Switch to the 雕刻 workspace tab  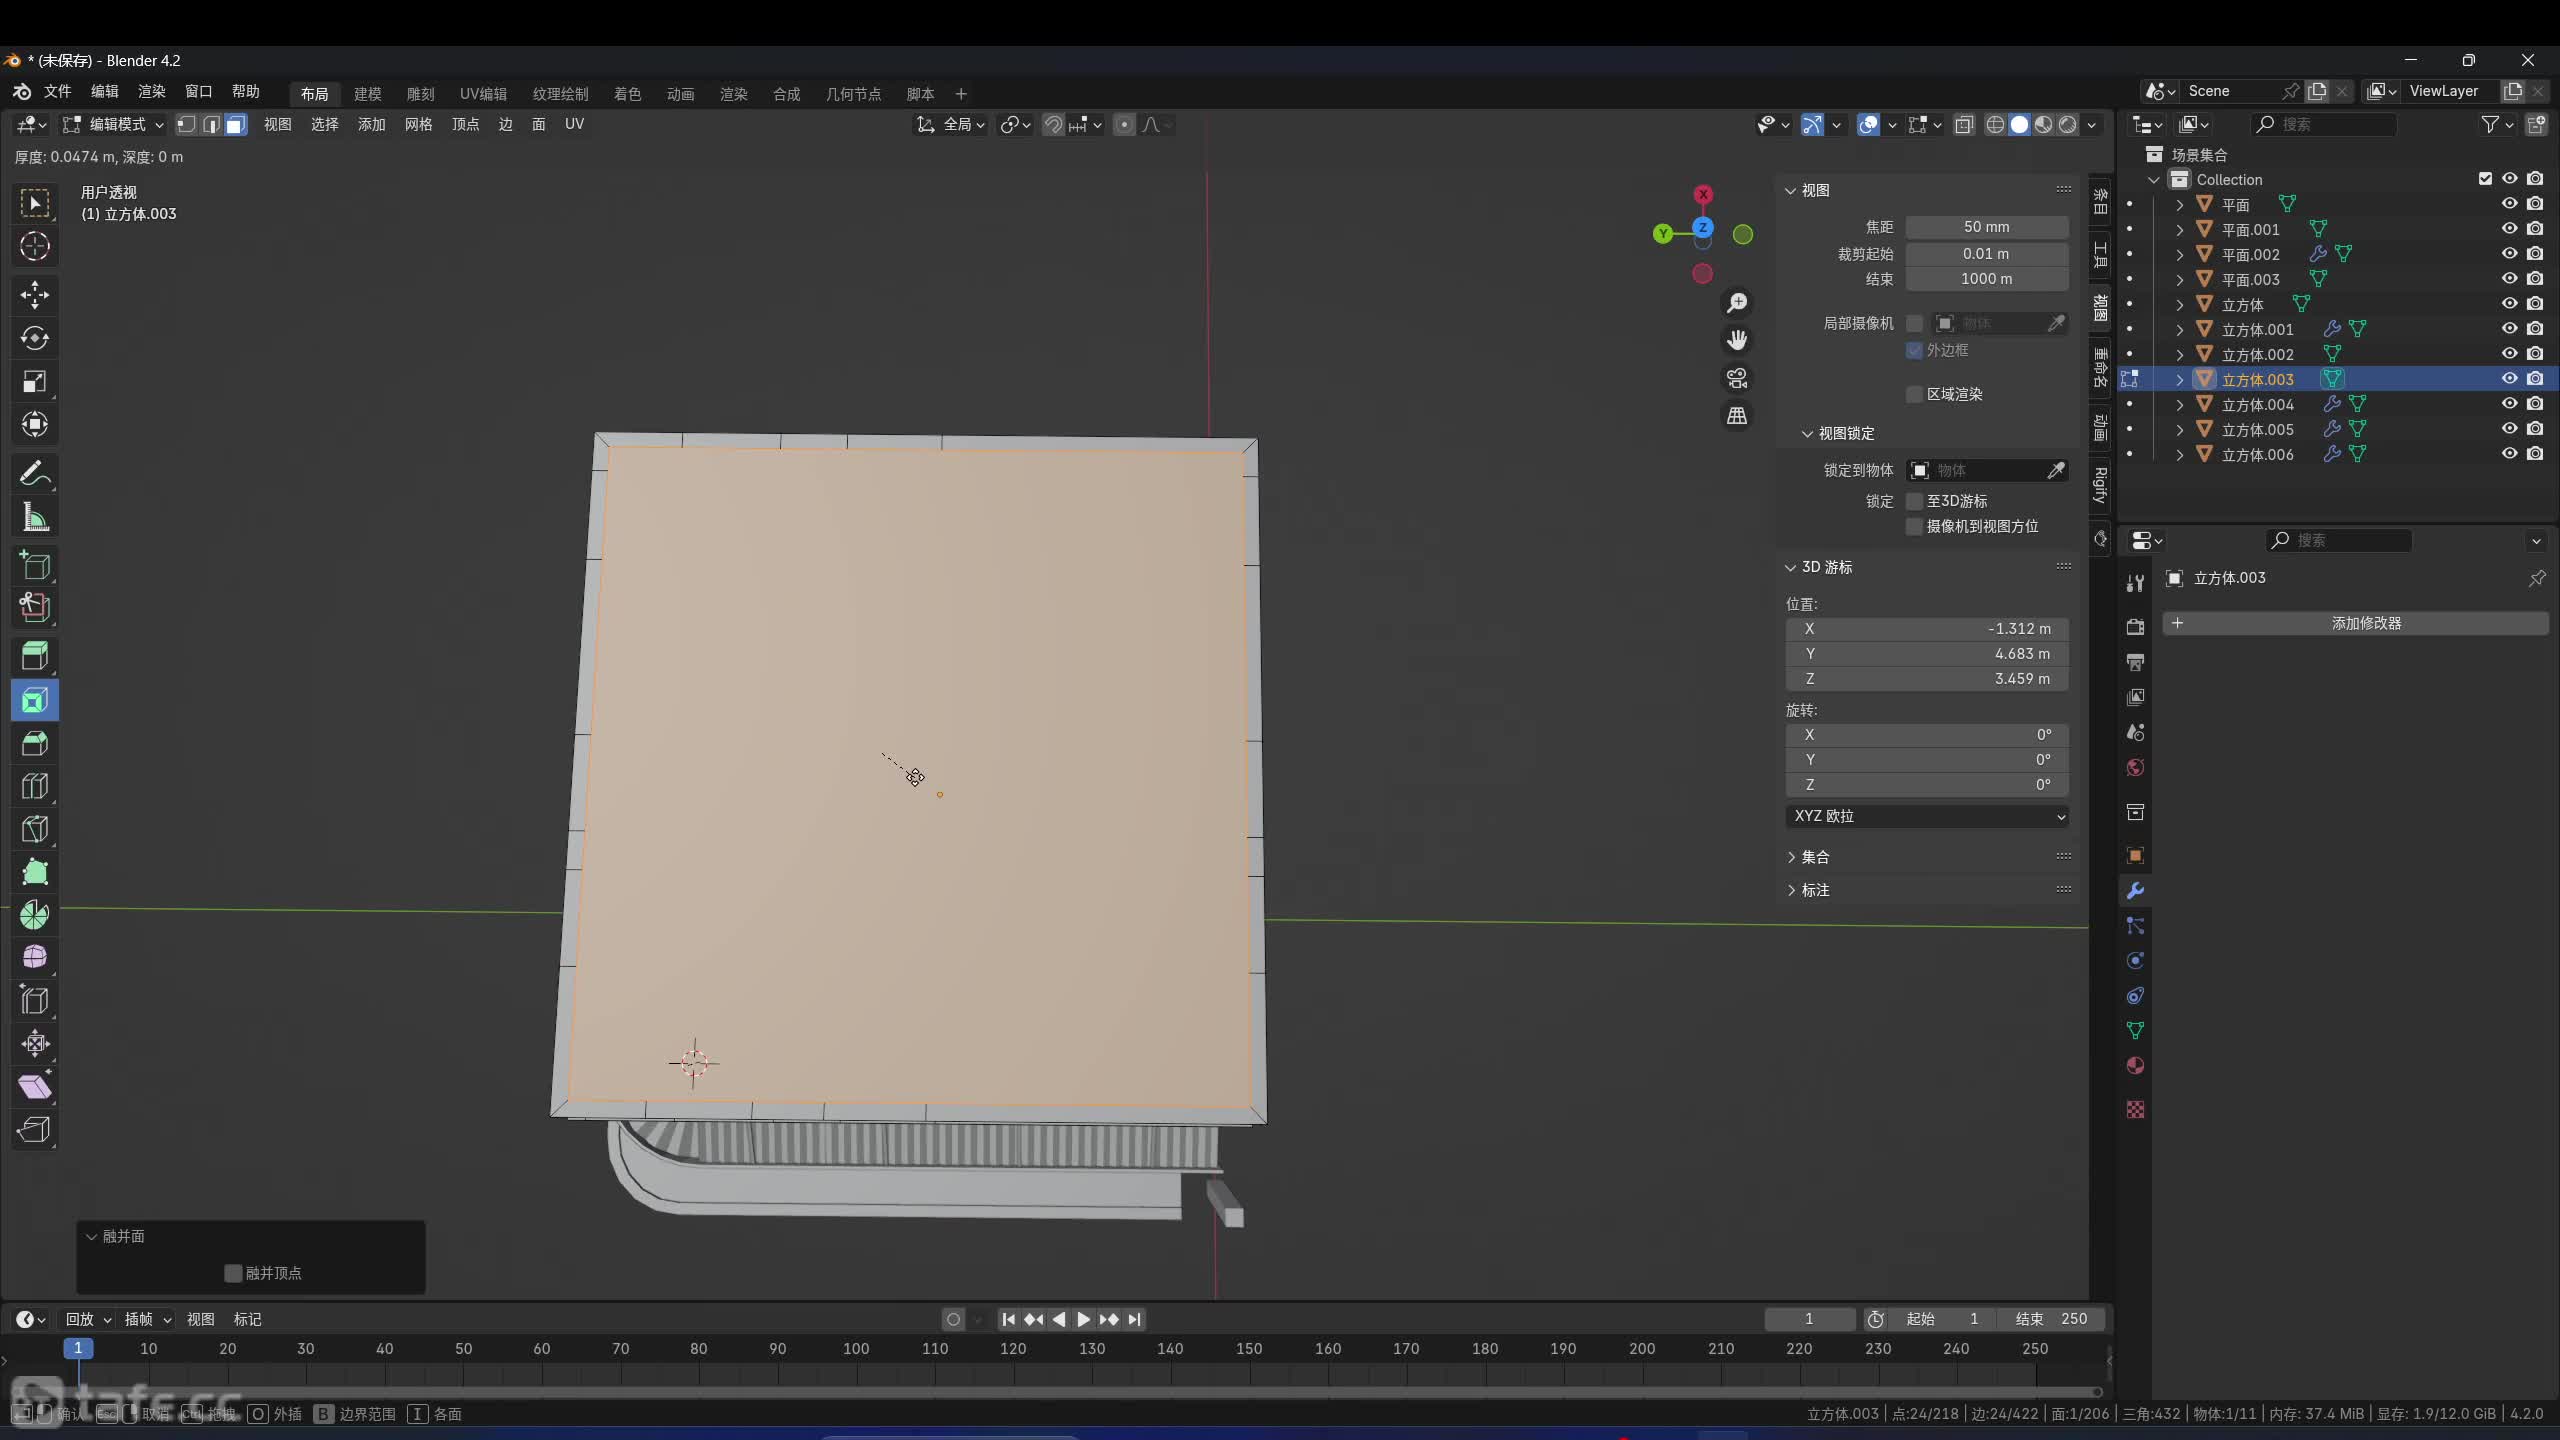pos(420,94)
